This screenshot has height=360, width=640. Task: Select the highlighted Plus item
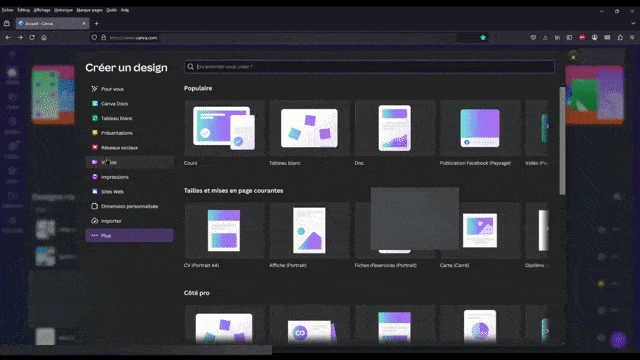[x=129, y=236]
